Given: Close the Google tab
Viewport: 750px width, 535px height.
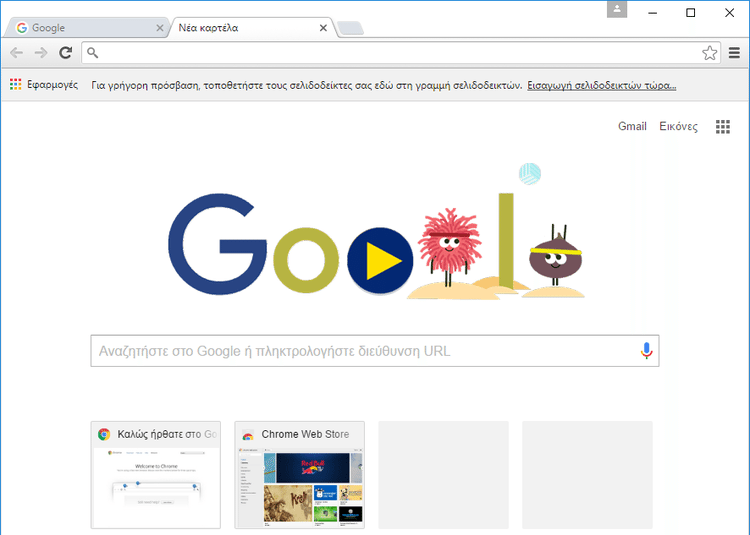Looking at the screenshot, I should pyautogui.click(x=160, y=28).
